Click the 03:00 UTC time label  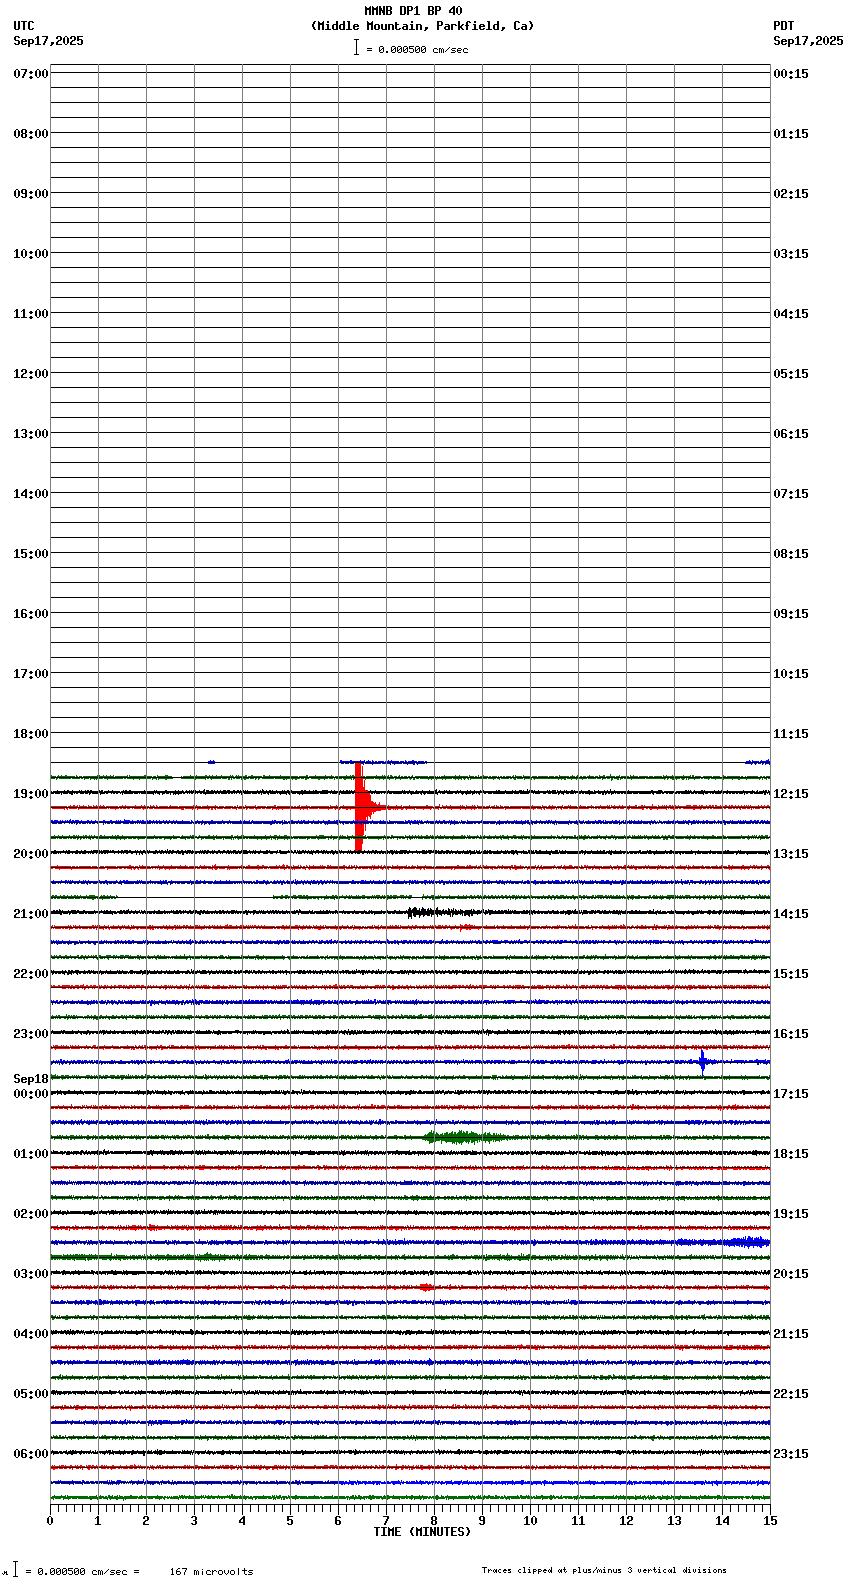point(31,1274)
